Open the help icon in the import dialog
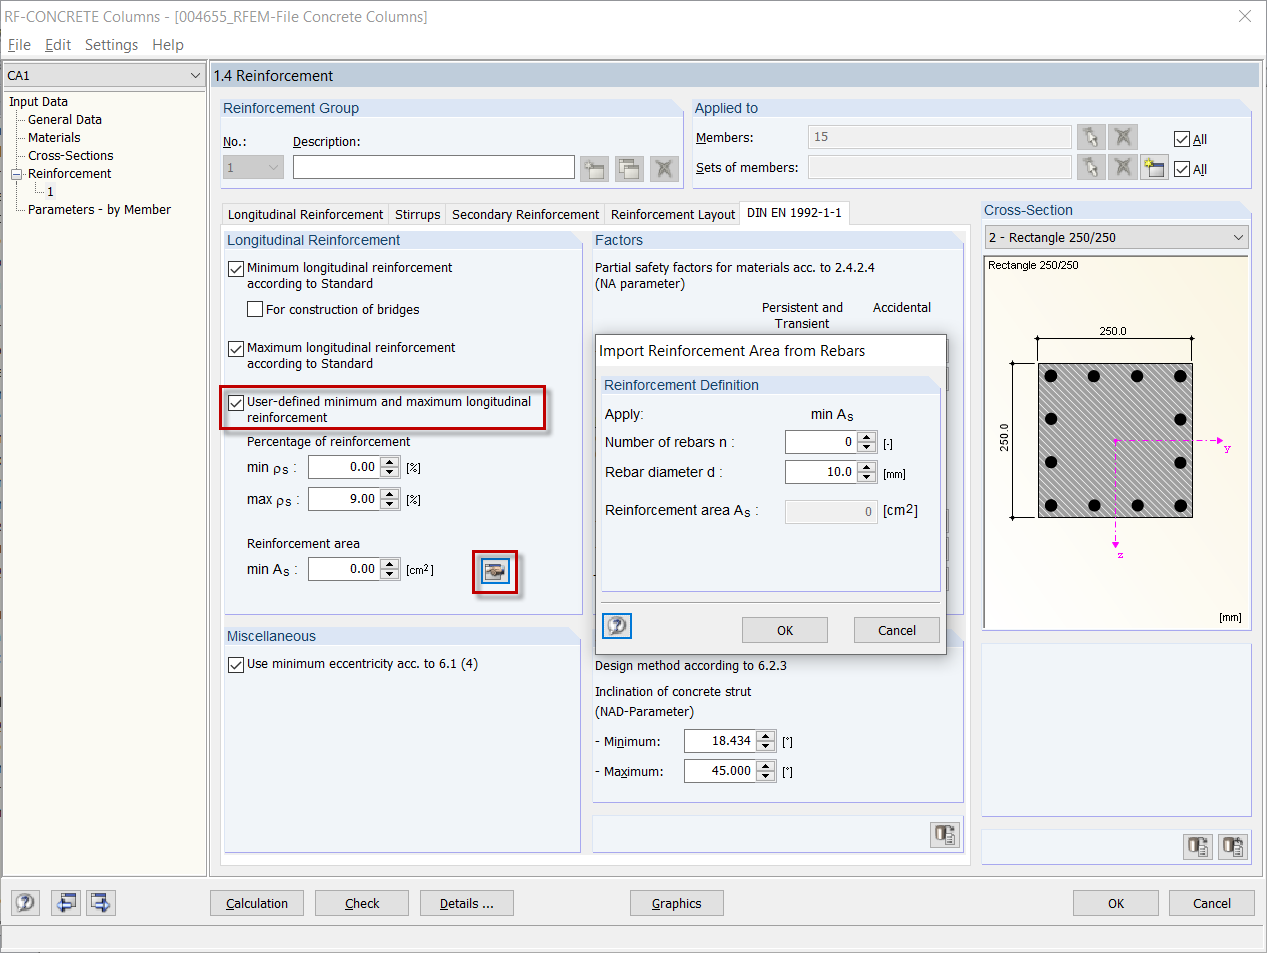The height and width of the screenshot is (953, 1267). (x=616, y=625)
